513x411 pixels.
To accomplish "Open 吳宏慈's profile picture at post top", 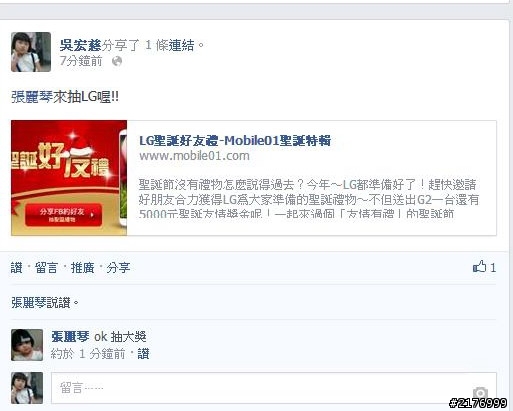I will 31,52.
